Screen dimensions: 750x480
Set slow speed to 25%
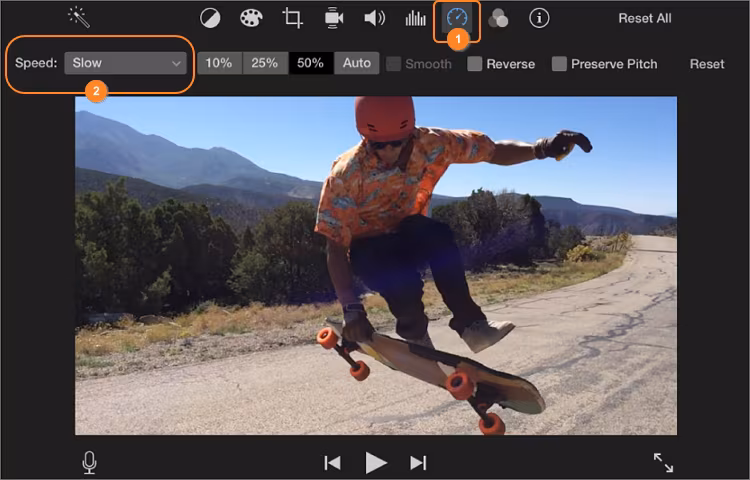point(265,63)
